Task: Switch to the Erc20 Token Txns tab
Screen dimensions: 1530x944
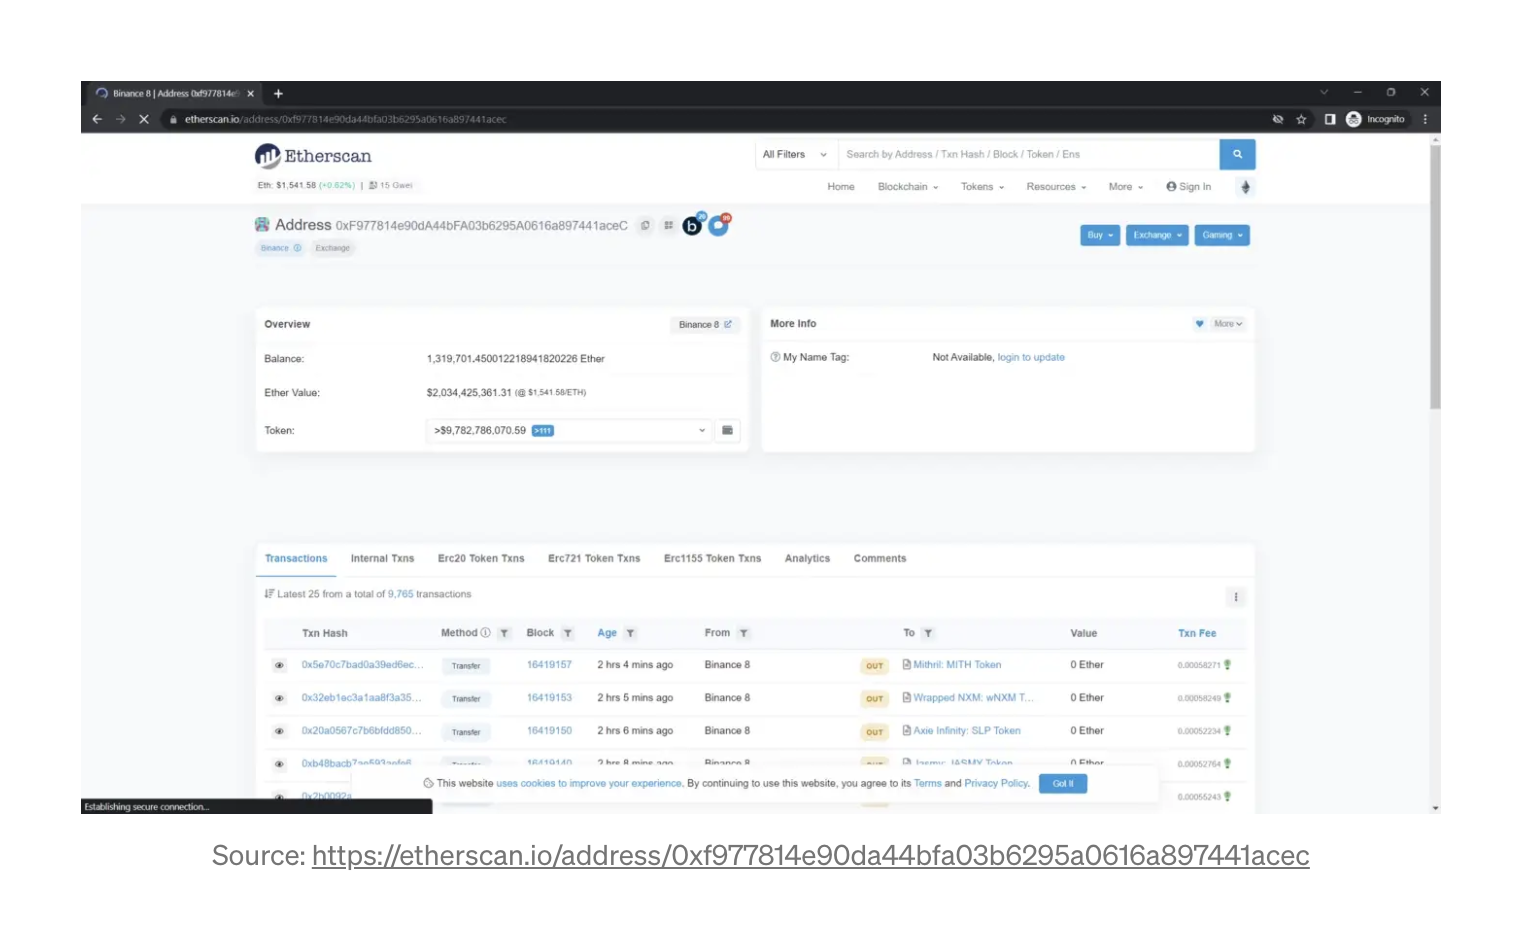Action: (x=481, y=559)
